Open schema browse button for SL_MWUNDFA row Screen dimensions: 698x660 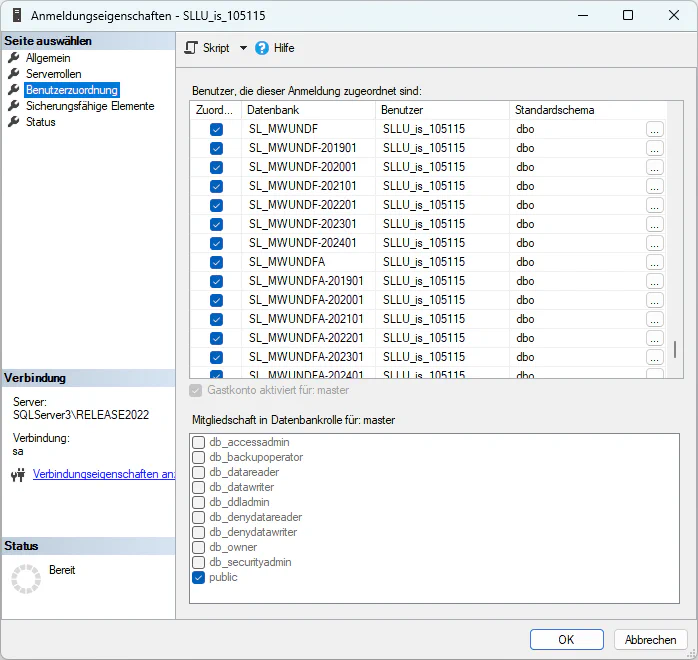pos(654,262)
